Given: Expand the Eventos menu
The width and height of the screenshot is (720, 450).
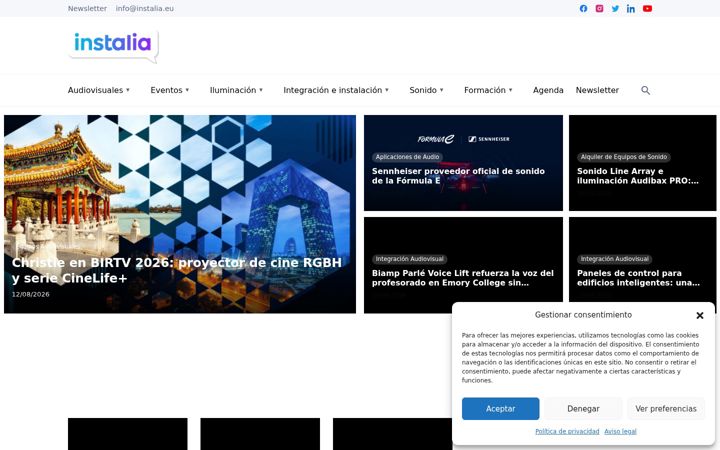Looking at the screenshot, I should click(169, 90).
